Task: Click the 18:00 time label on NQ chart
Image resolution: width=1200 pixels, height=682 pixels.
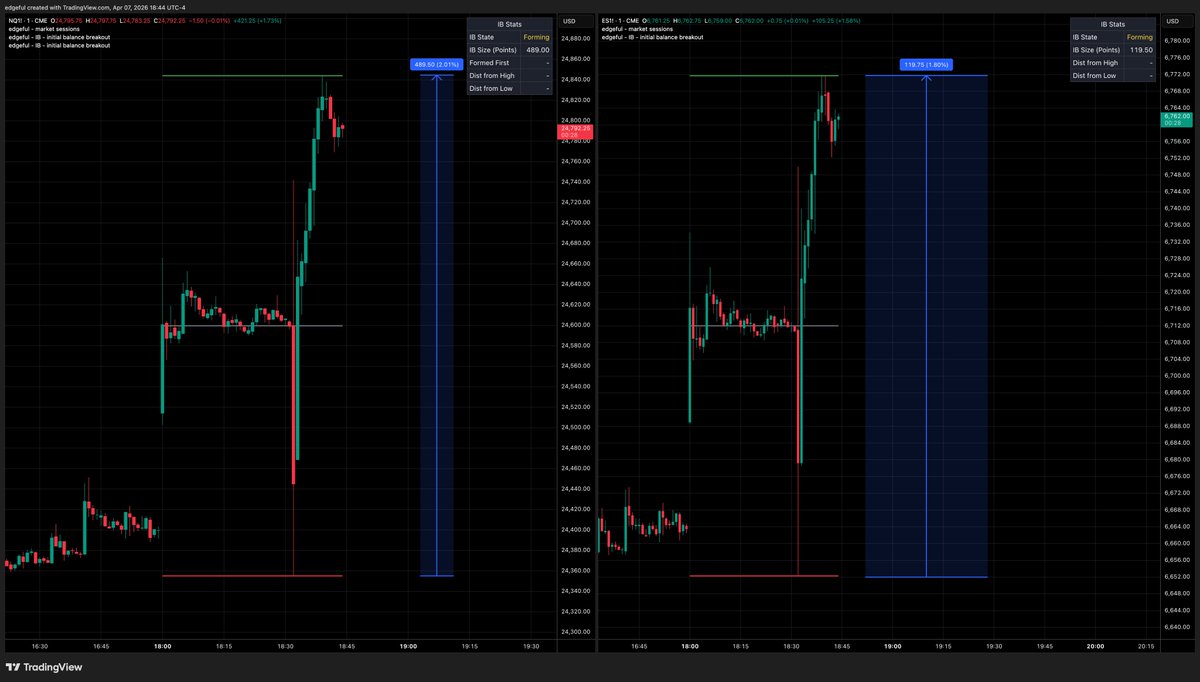Action: [162, 646]
